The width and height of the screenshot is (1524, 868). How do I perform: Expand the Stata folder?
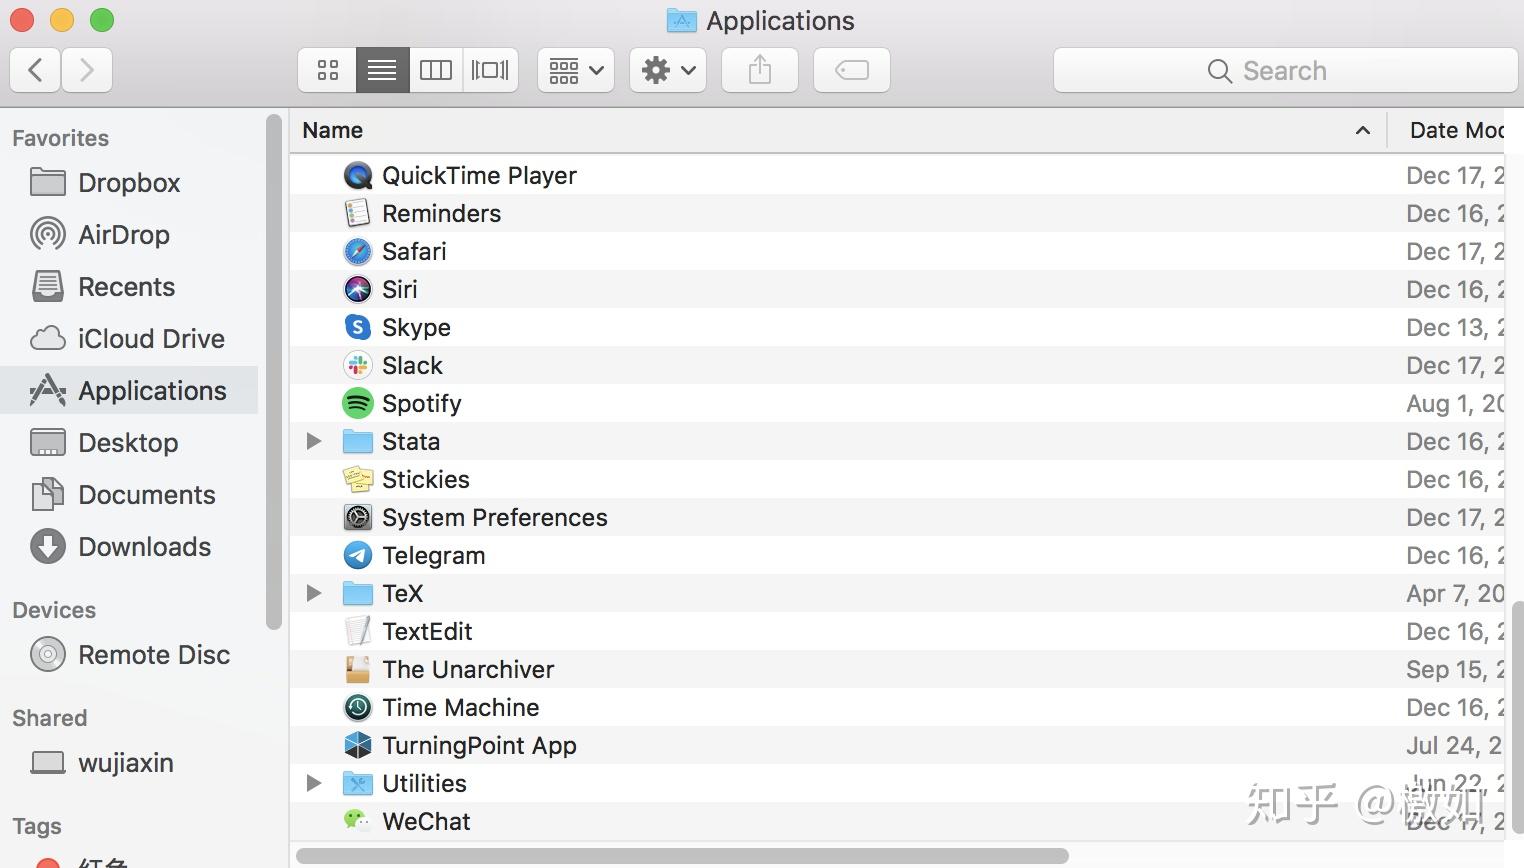[313, 441]
